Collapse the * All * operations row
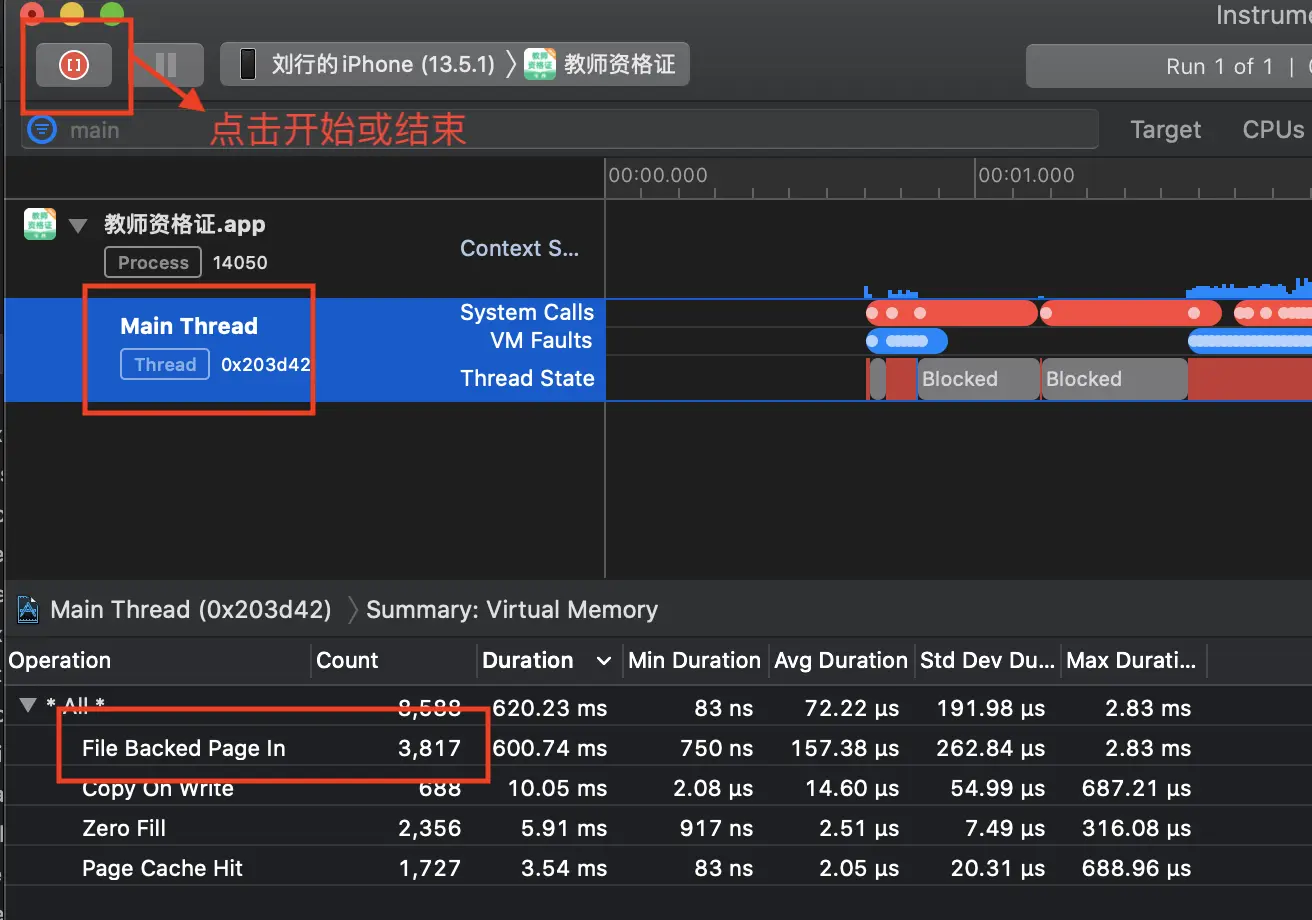The height and width of the screenshot is (920, 1312). pyautogui.click(x=28, y=707)
